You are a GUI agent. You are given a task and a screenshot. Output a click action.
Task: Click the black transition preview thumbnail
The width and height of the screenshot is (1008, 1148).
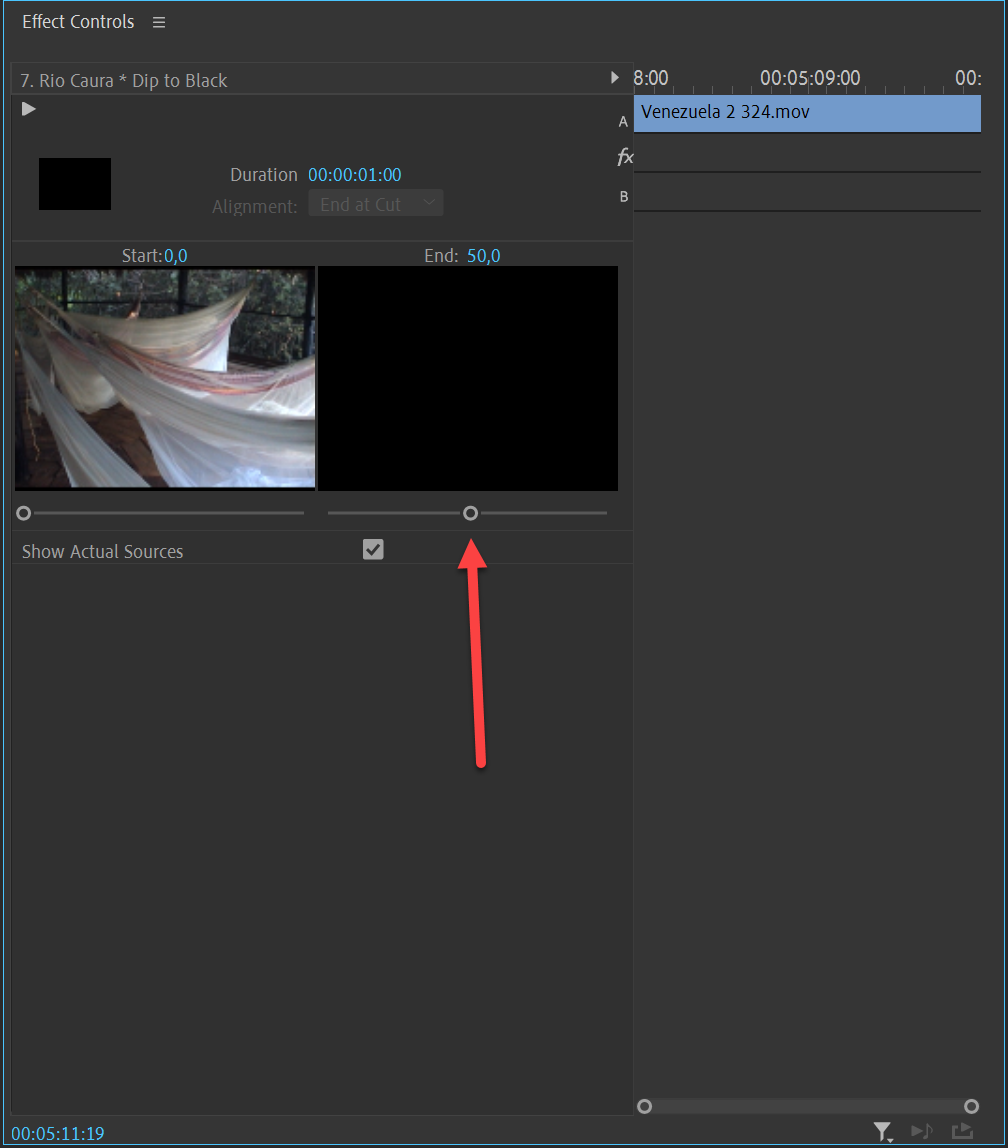click(467, 378)
